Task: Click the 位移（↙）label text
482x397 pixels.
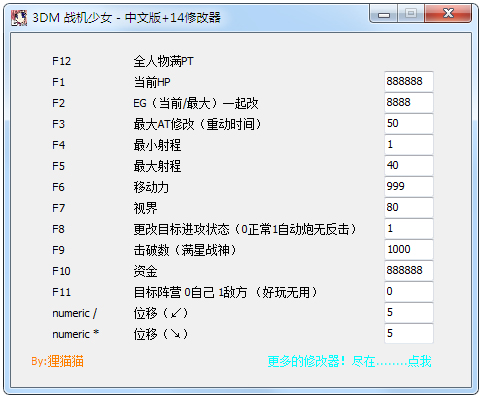Action: point(161,313)
